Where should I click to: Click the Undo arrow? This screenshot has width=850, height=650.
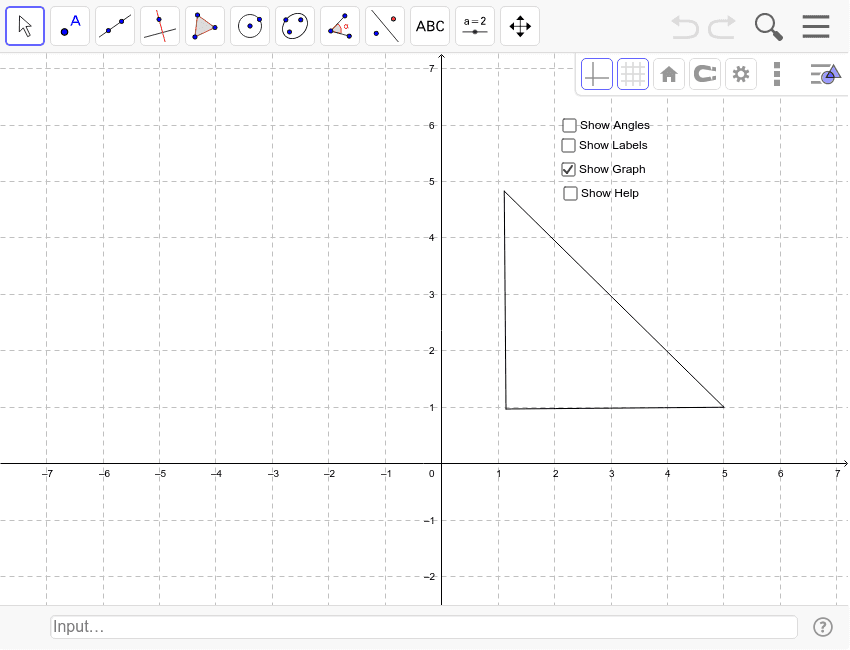coord(685,27)
